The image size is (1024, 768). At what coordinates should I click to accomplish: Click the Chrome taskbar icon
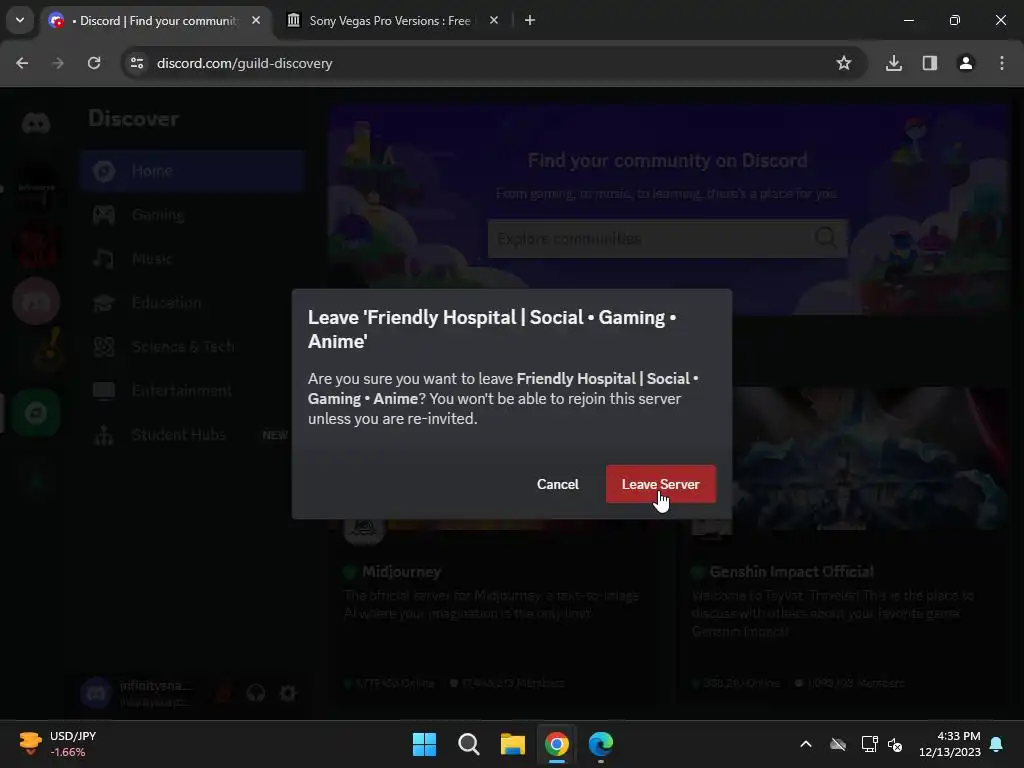pos(557,744)
